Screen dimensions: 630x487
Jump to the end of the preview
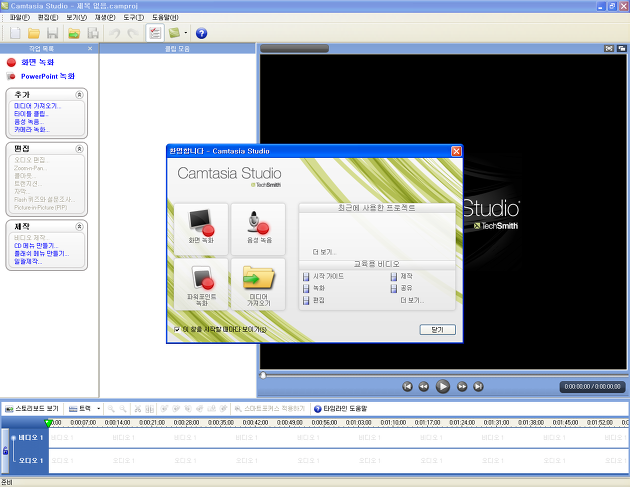(478, 387)
